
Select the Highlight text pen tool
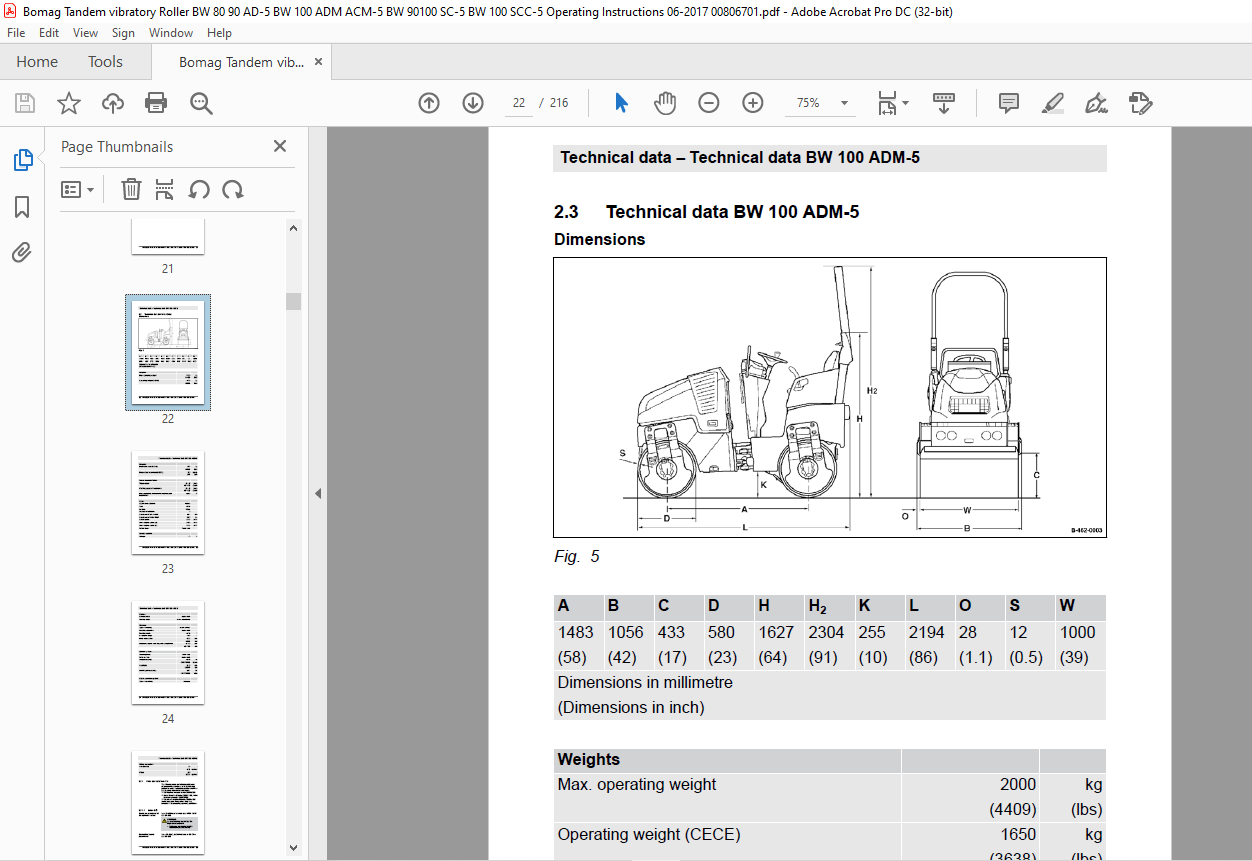click(1052, 103)
